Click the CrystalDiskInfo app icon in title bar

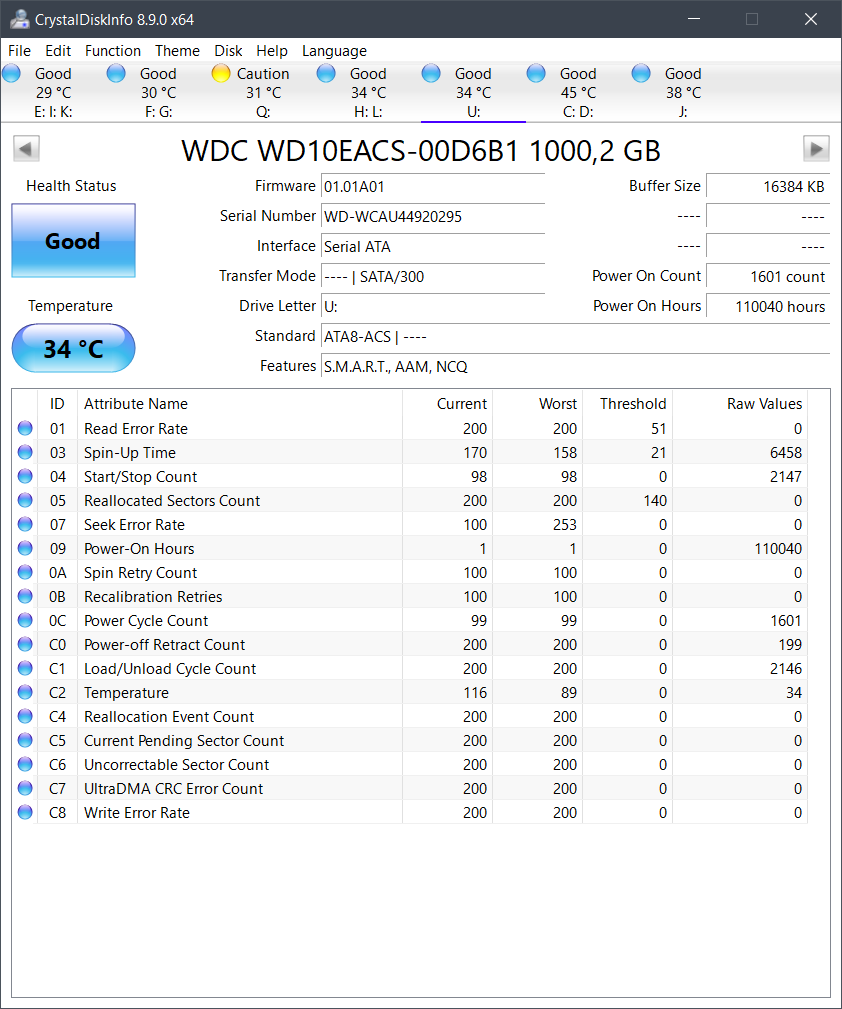tap(19, 19)
